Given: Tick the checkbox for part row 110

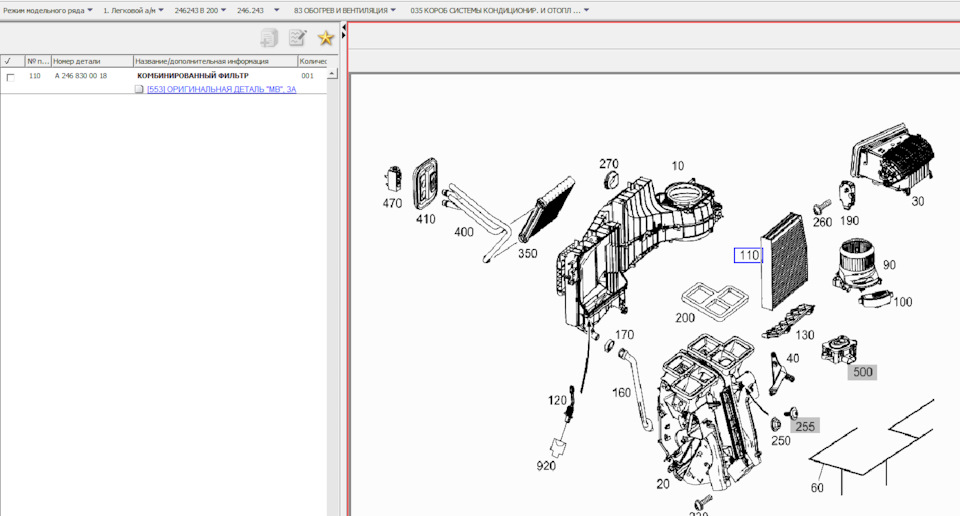Looking at the screenshot, I should click(10, 76).
